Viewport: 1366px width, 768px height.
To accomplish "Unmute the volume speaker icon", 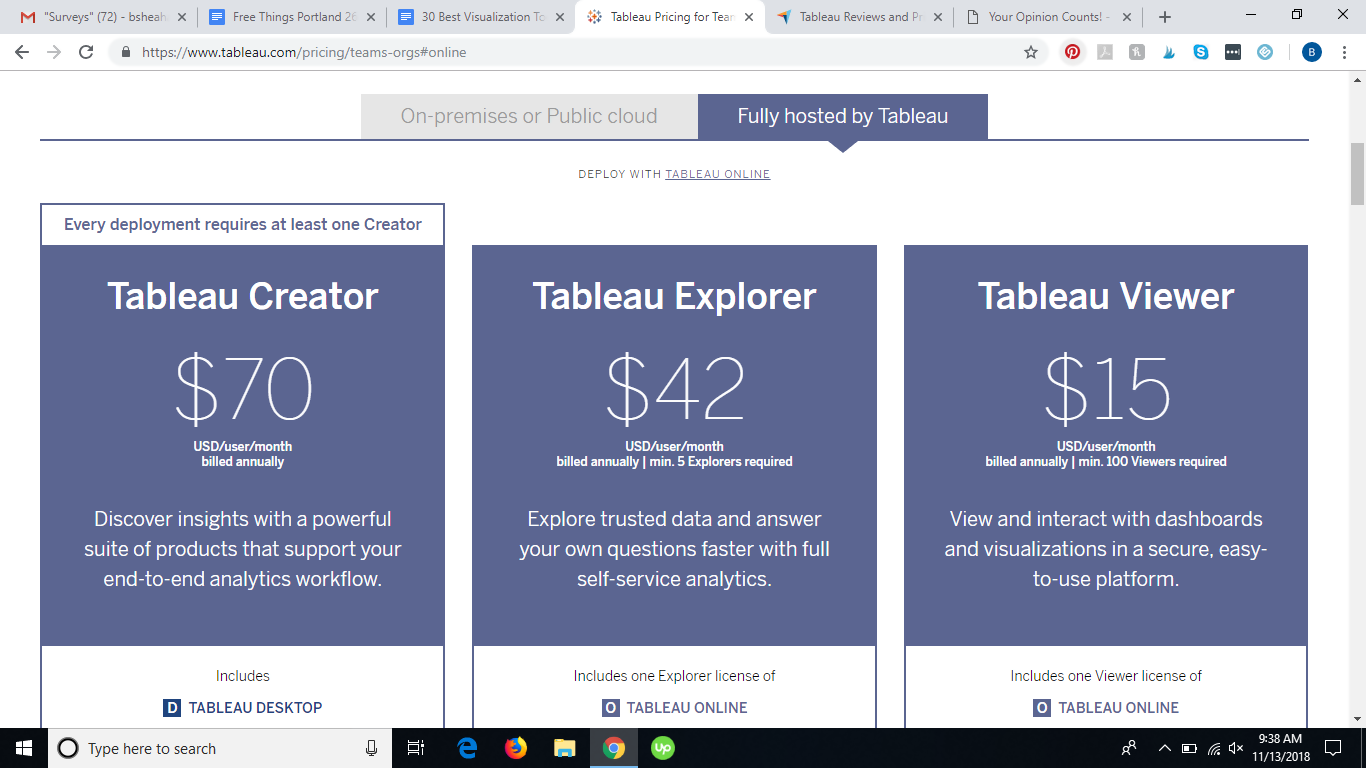I will point(1236,748).
